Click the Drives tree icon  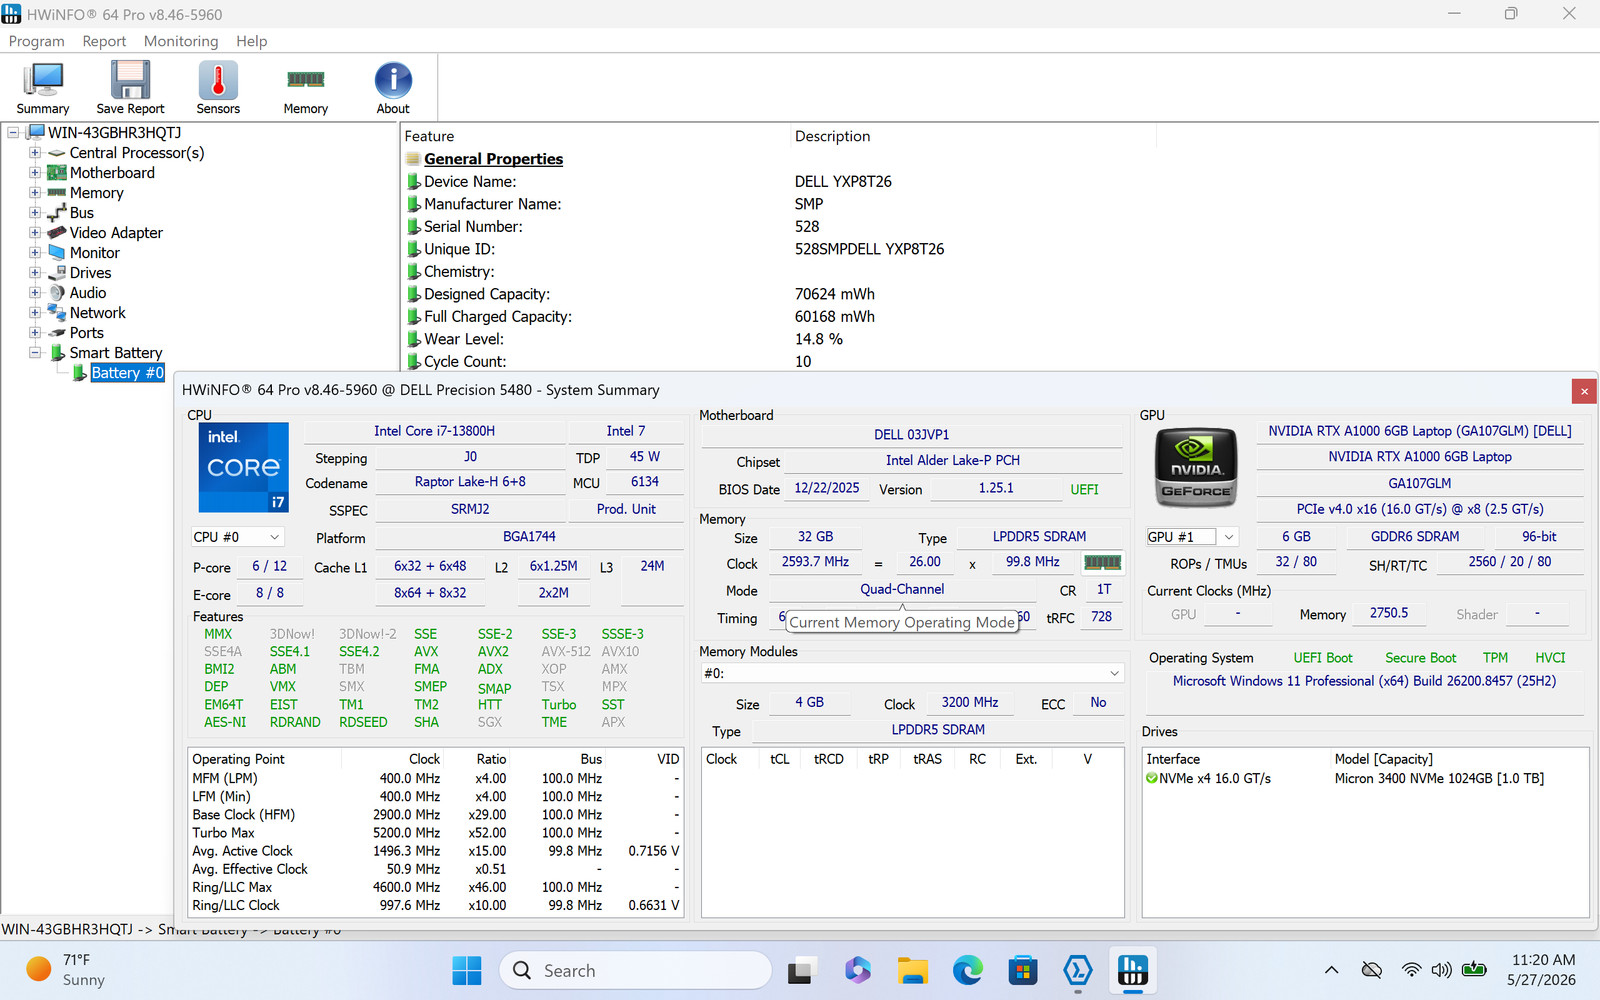coord(57,273)
